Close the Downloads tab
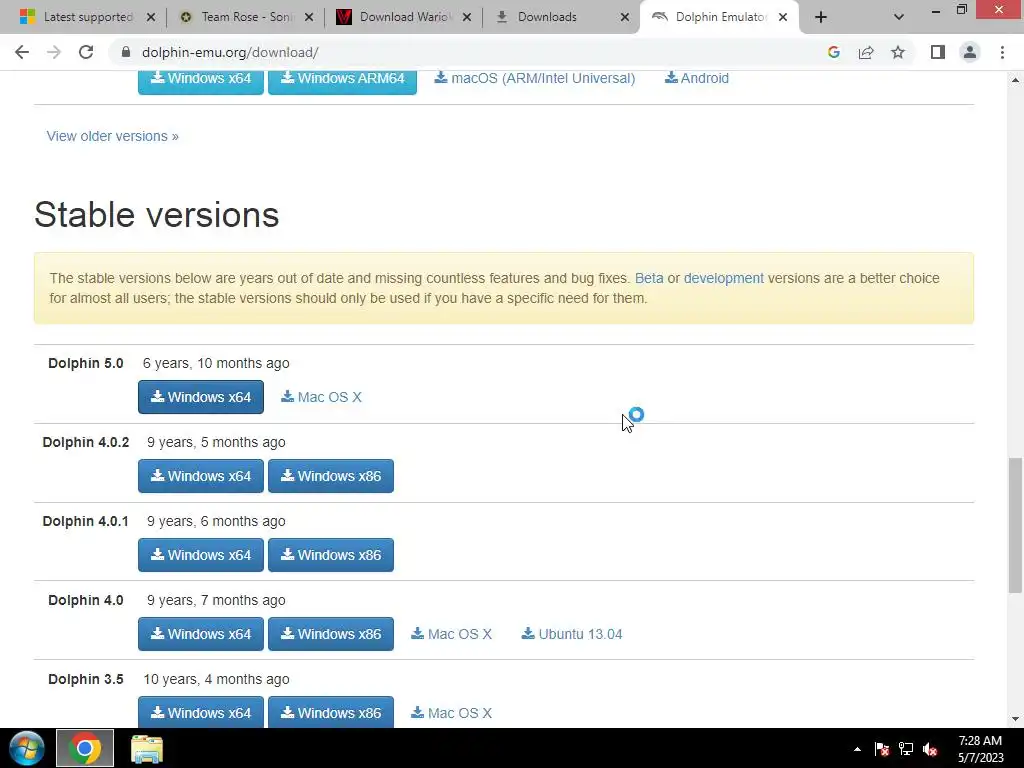 coord(625,17)
